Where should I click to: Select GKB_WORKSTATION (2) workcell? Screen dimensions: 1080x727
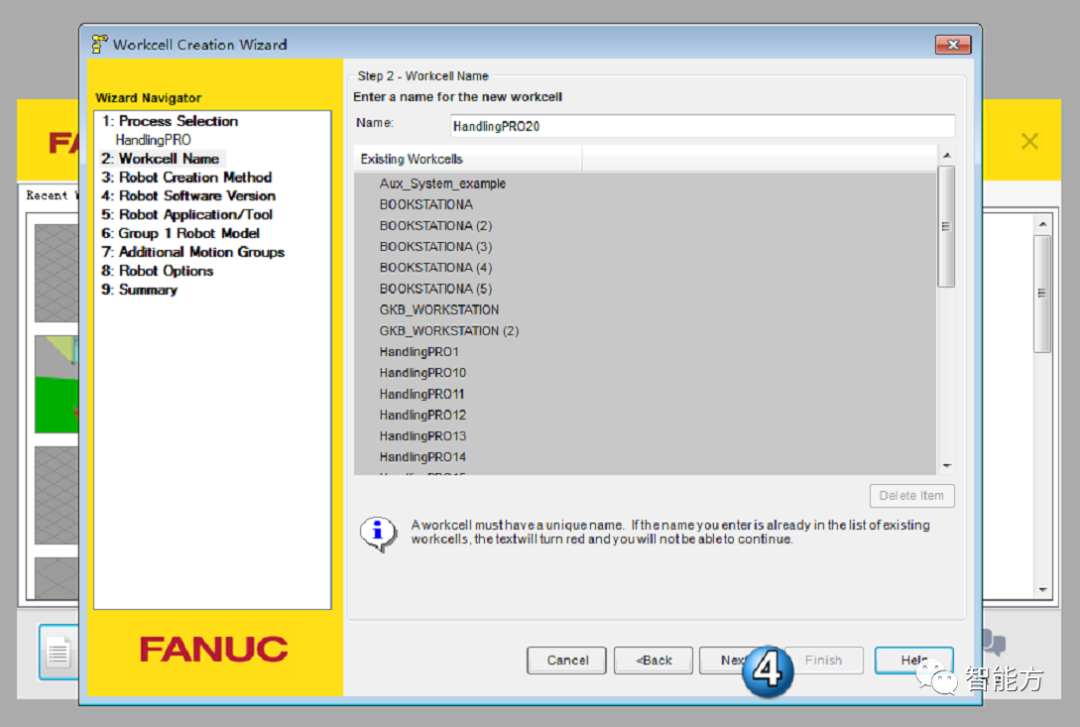click(448, 331)
